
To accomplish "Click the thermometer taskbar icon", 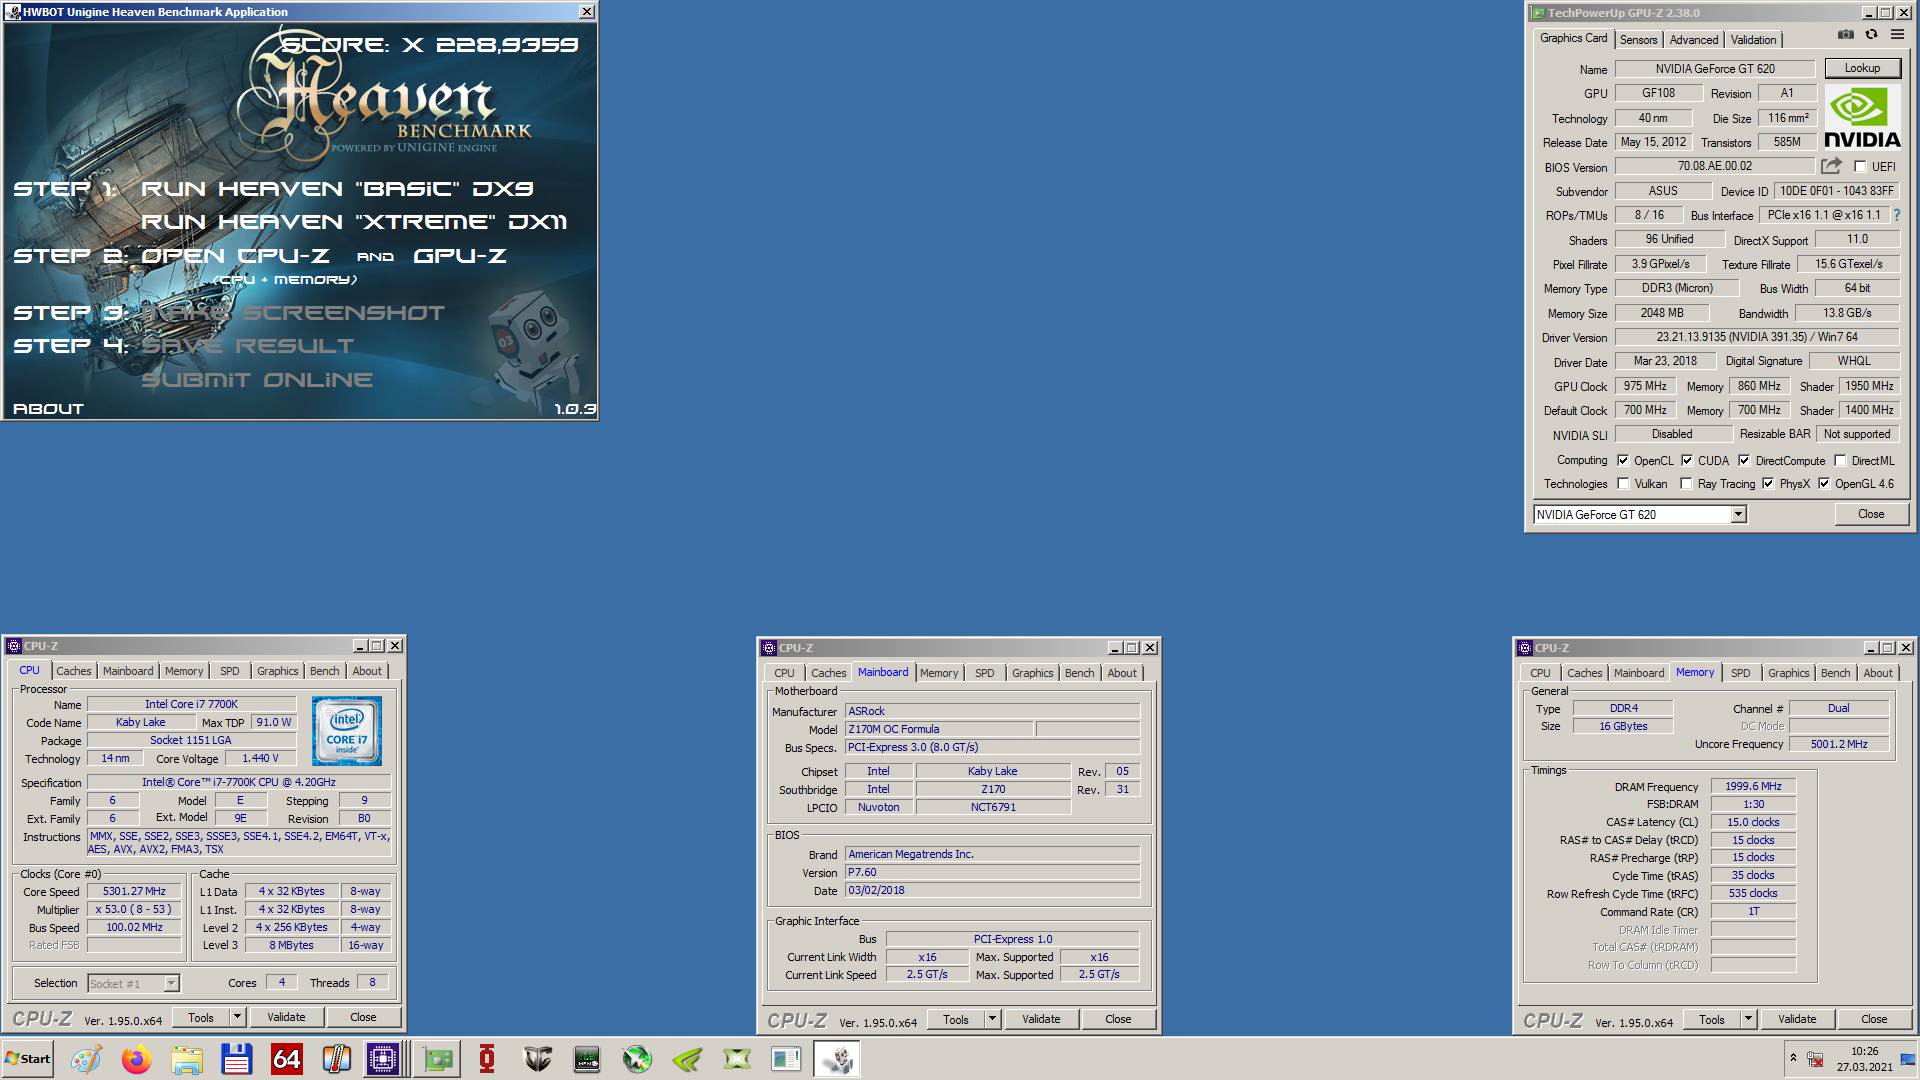I will pyautogui.click(x=336, y=1059).
